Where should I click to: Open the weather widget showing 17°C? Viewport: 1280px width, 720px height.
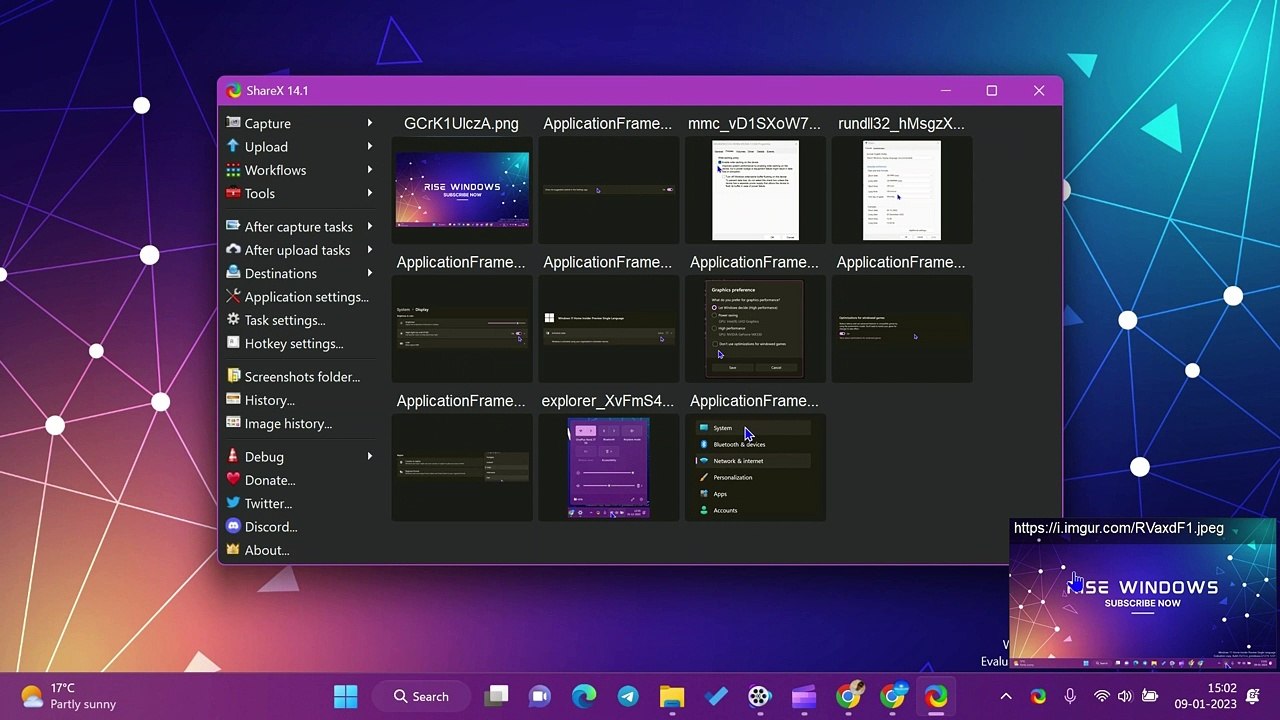tap(68, 697)
